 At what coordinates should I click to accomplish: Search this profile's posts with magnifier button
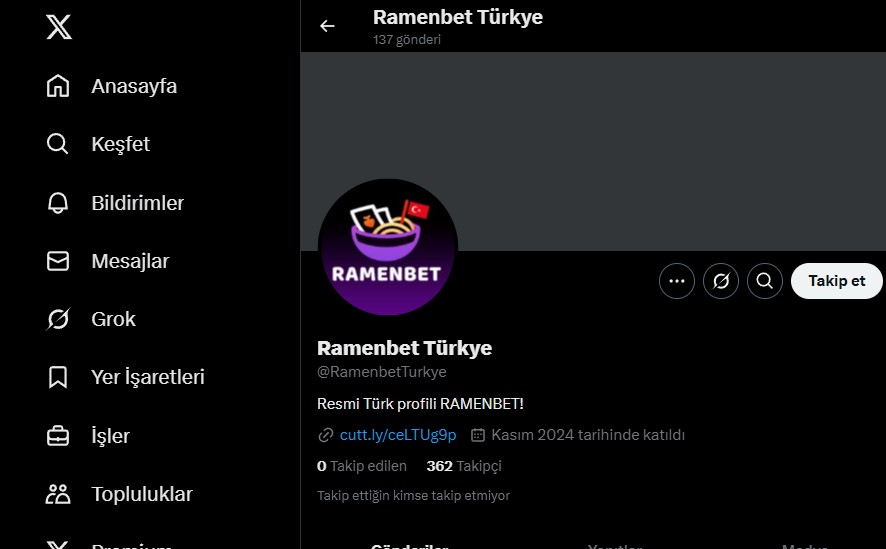765,281
